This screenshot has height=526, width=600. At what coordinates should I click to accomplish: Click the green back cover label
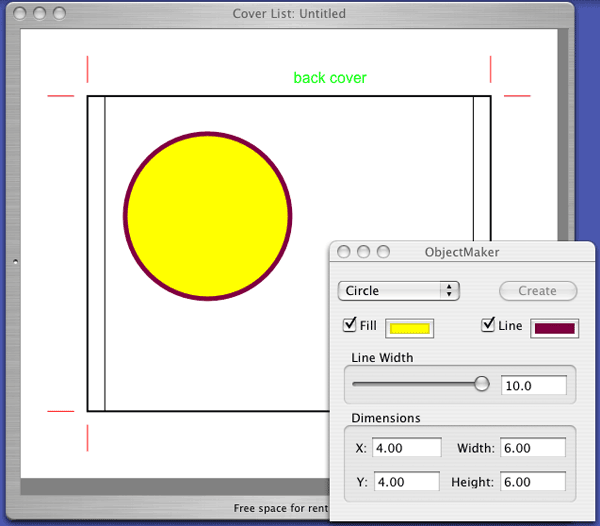330,78
